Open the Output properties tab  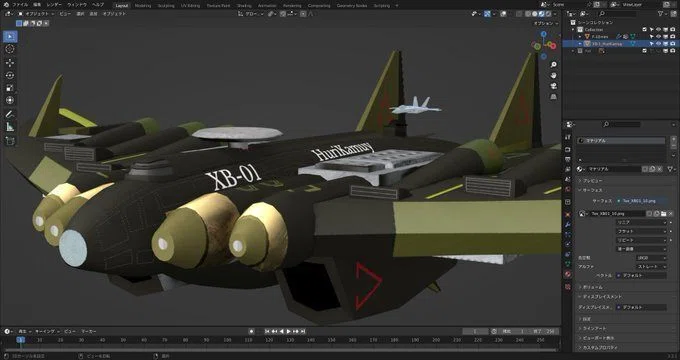pyautogui.click(x=568, y=159)
